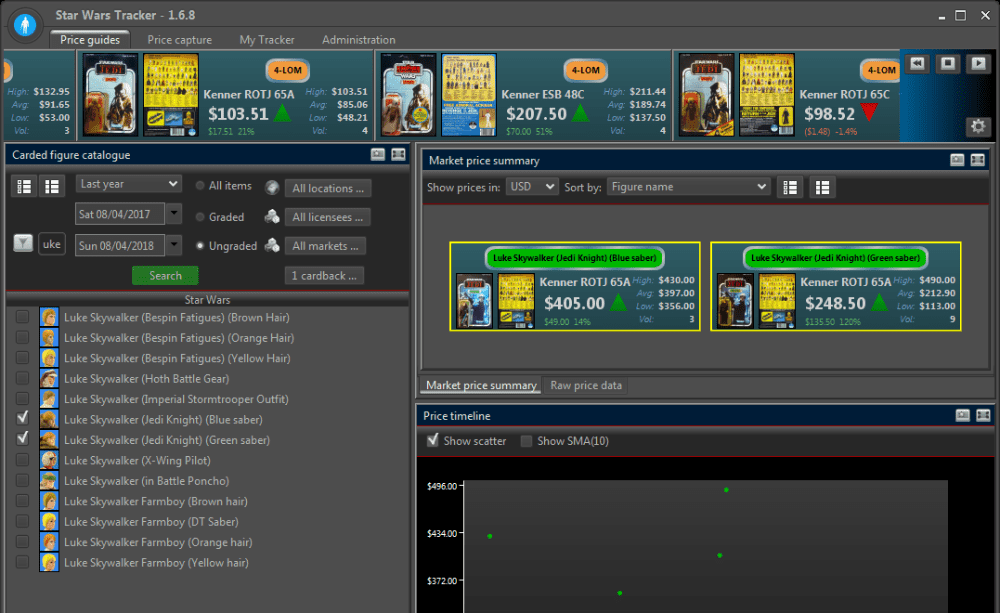Enable Show SMA(10) checkbox
The image size is (1000, 613).
[x=526, y=441]
